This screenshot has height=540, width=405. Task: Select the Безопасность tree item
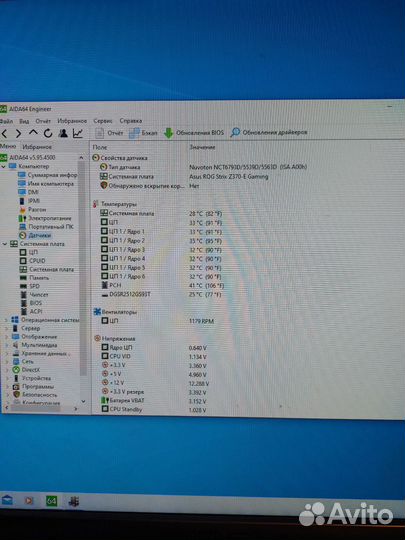click(x=35, y=395)
